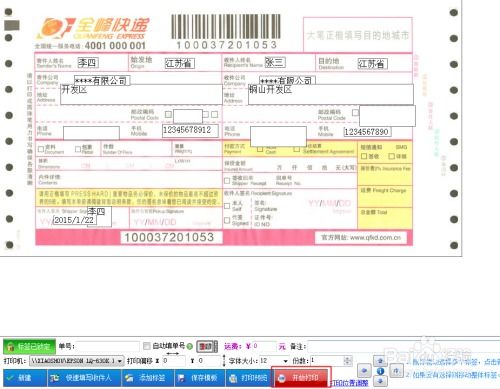
Task: Tick the 自动填单号 checkbox
Action: pyautogui.click(x=146, y=346)
